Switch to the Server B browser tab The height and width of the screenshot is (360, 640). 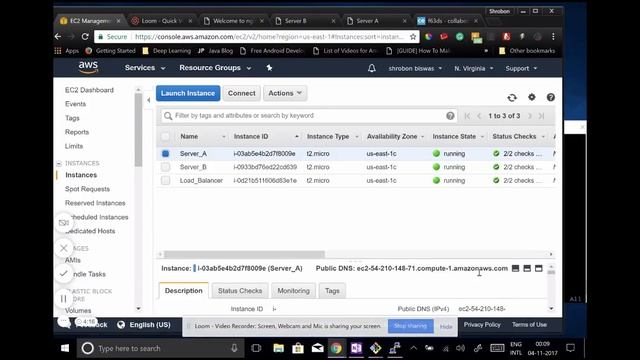click(x=305, y=21)
